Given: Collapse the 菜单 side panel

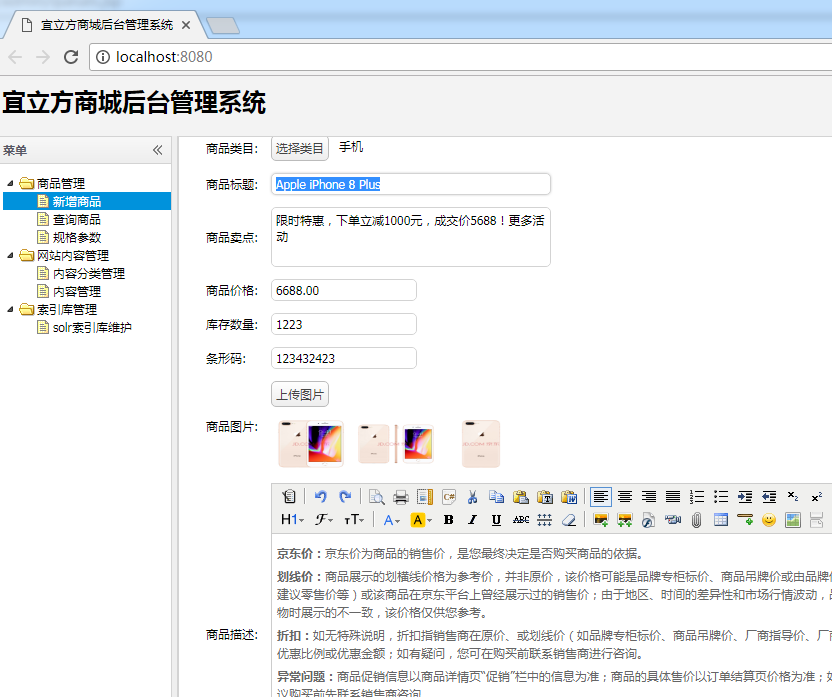Looking at the screenshot, I should click(158, 150).
